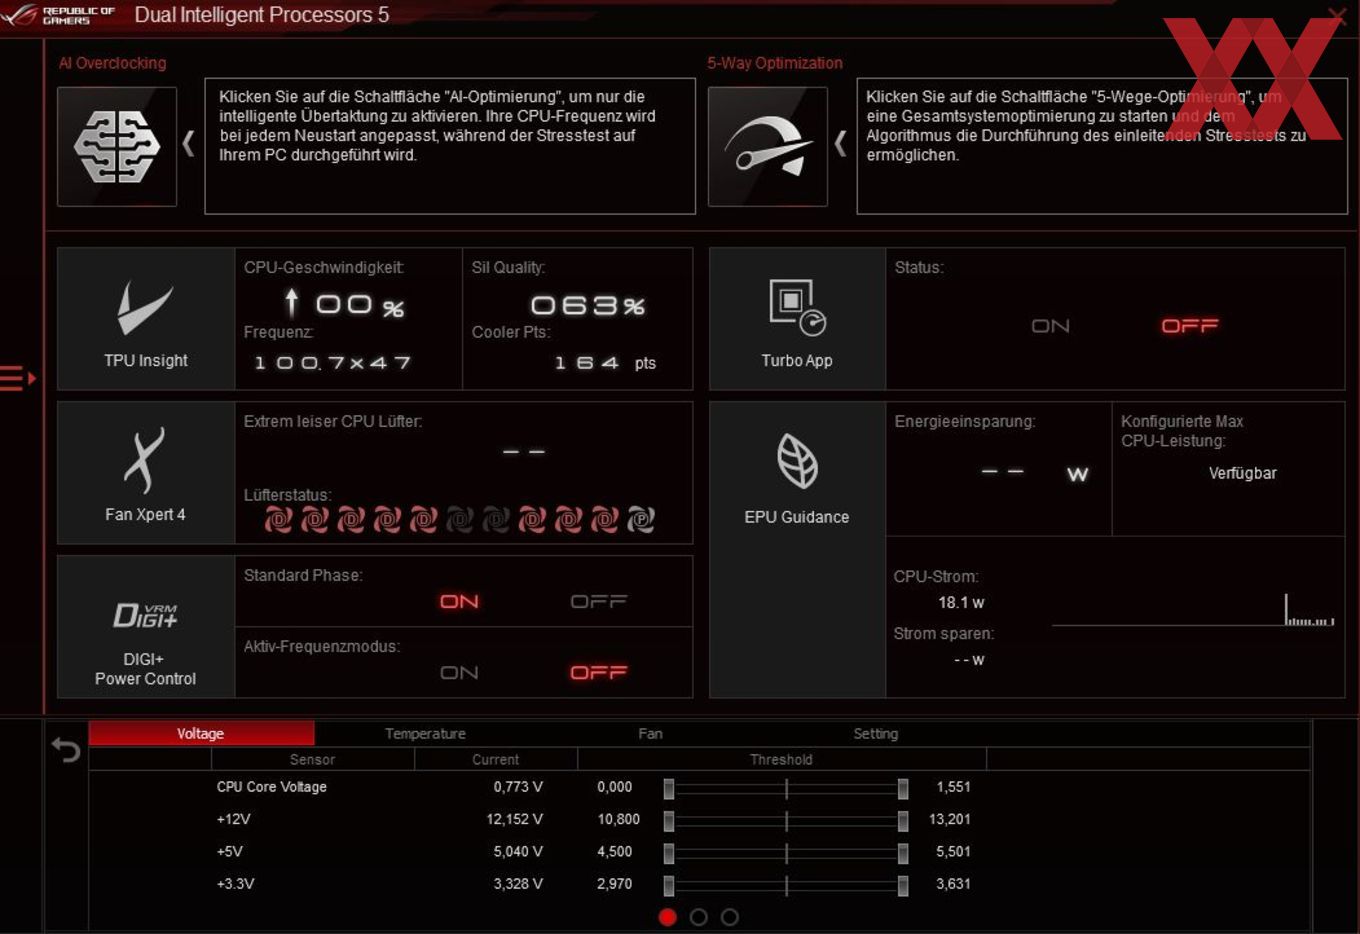Start 5-Way Optimization via the gauge icon

click(x=768, y=146)
